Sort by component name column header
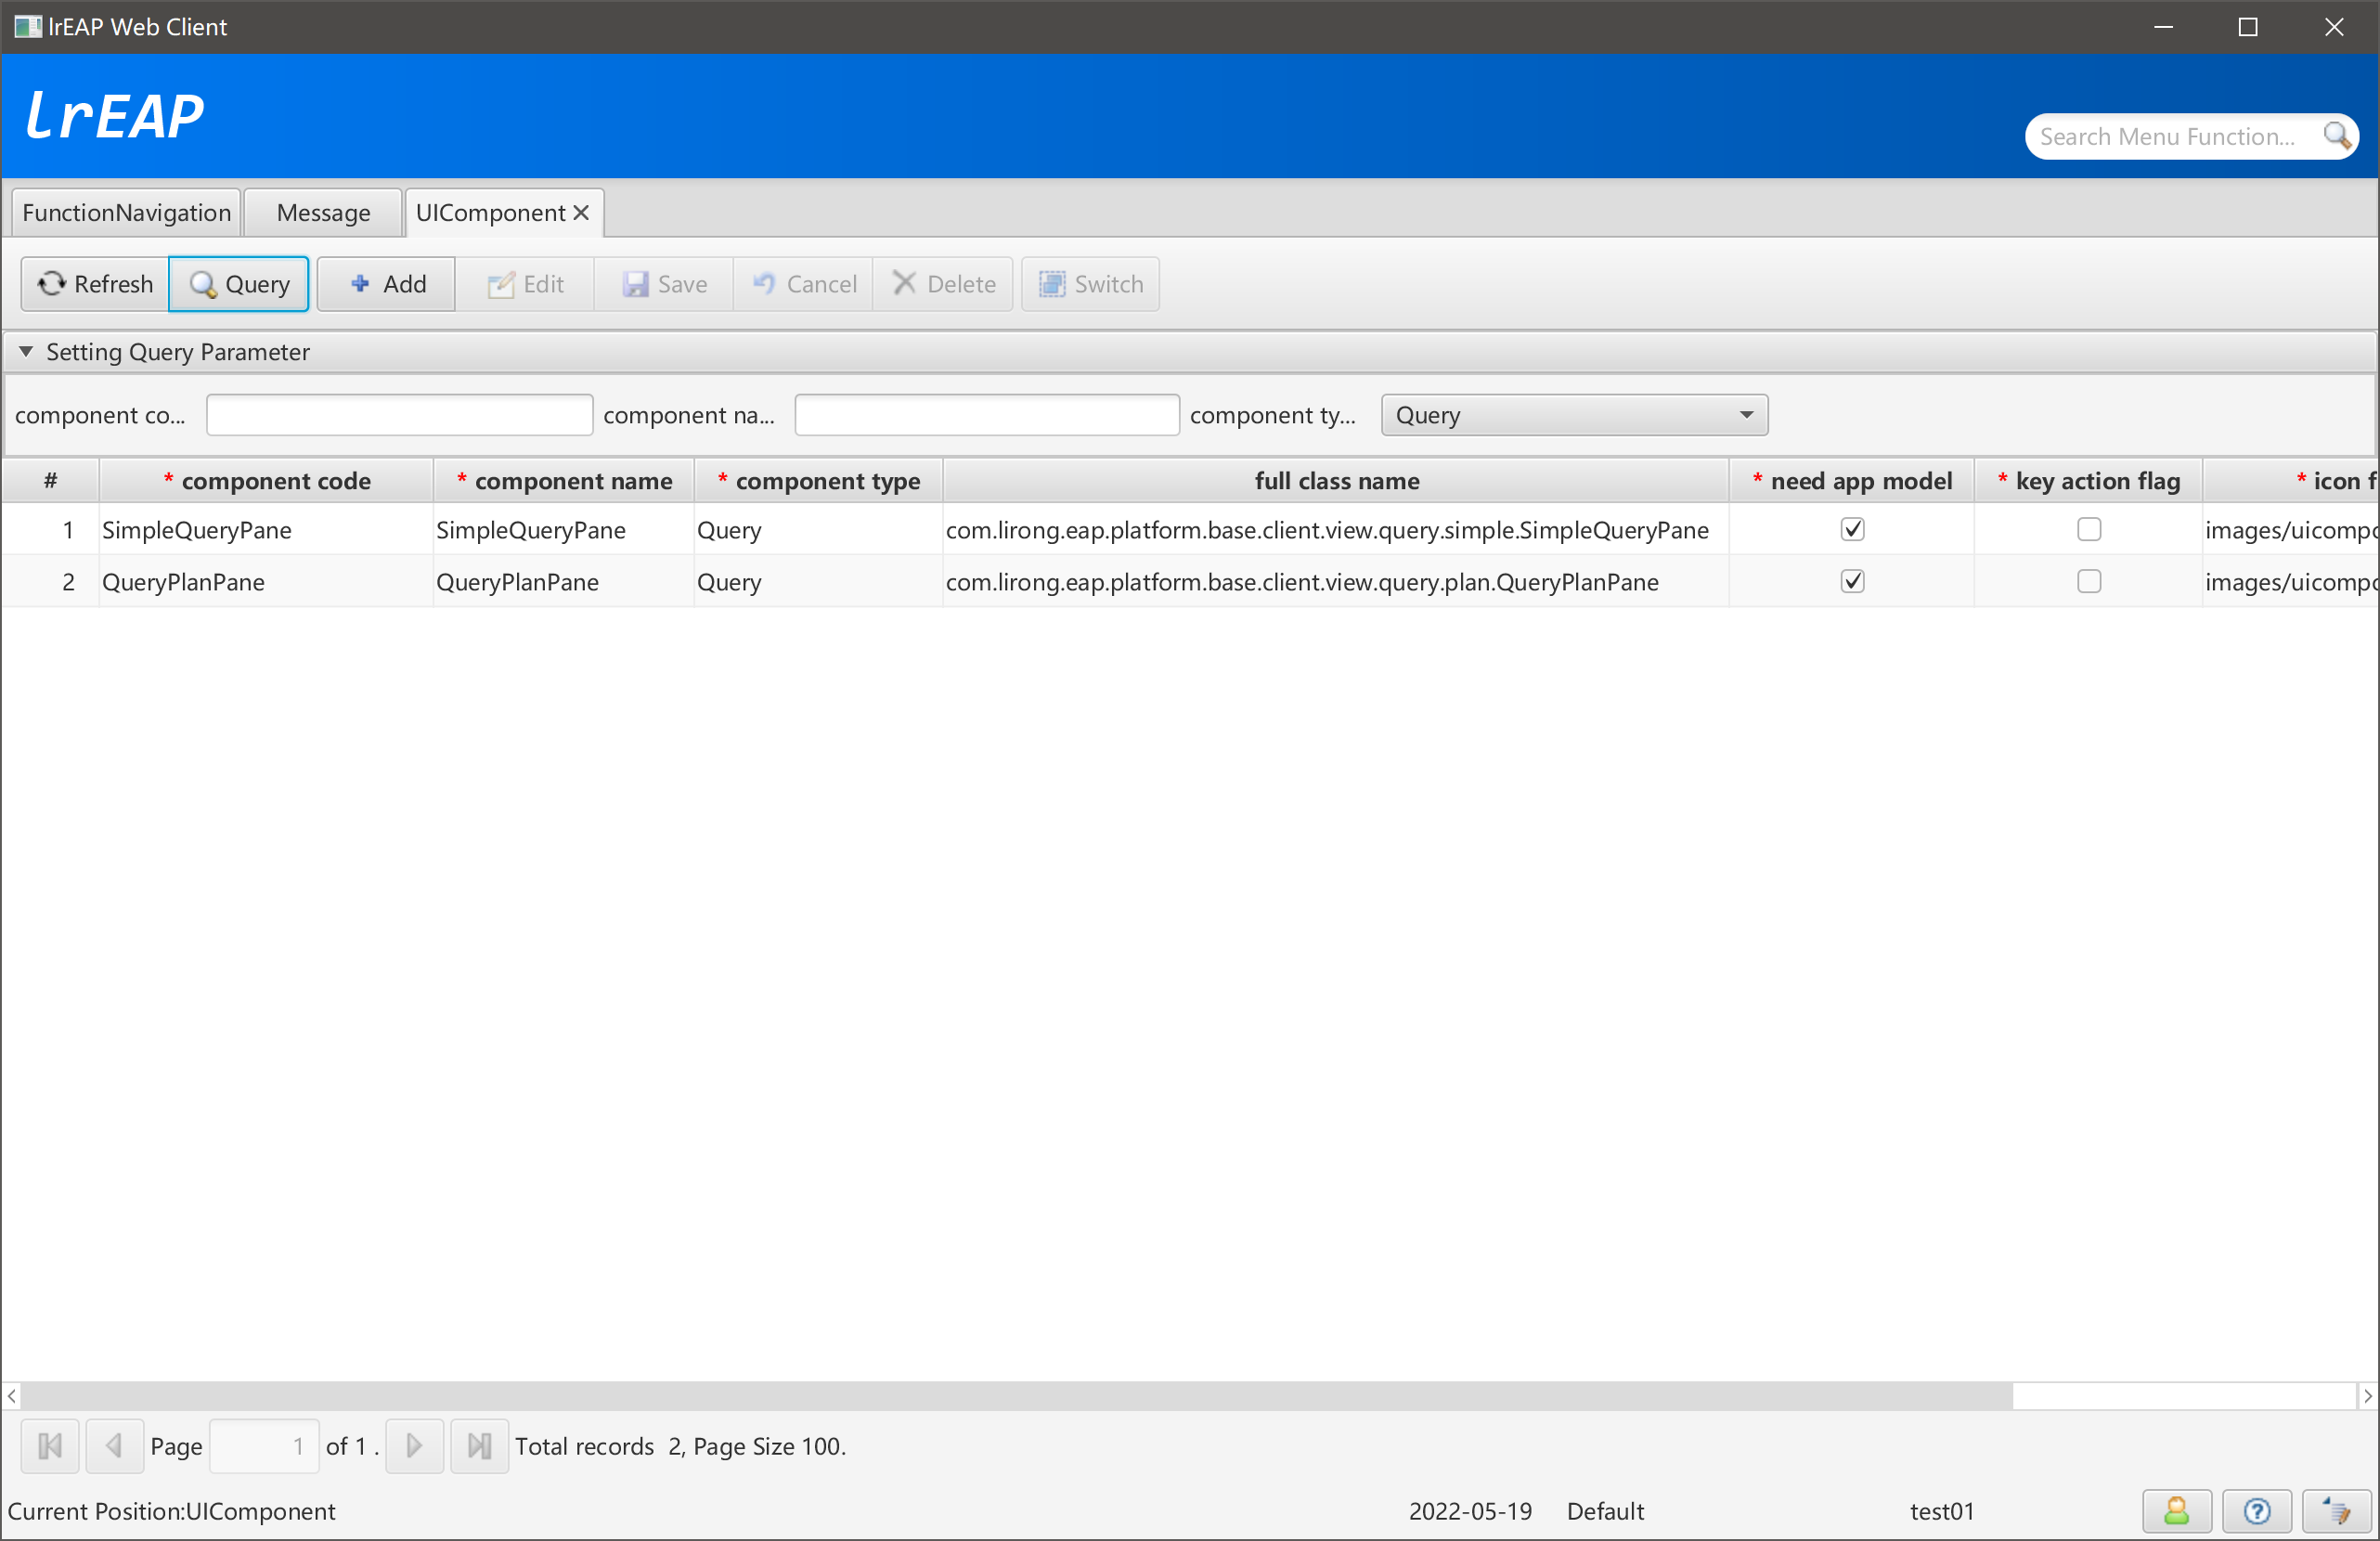Image resolution: width=2380 pixels, height=1541 pixels. (564, 481)
